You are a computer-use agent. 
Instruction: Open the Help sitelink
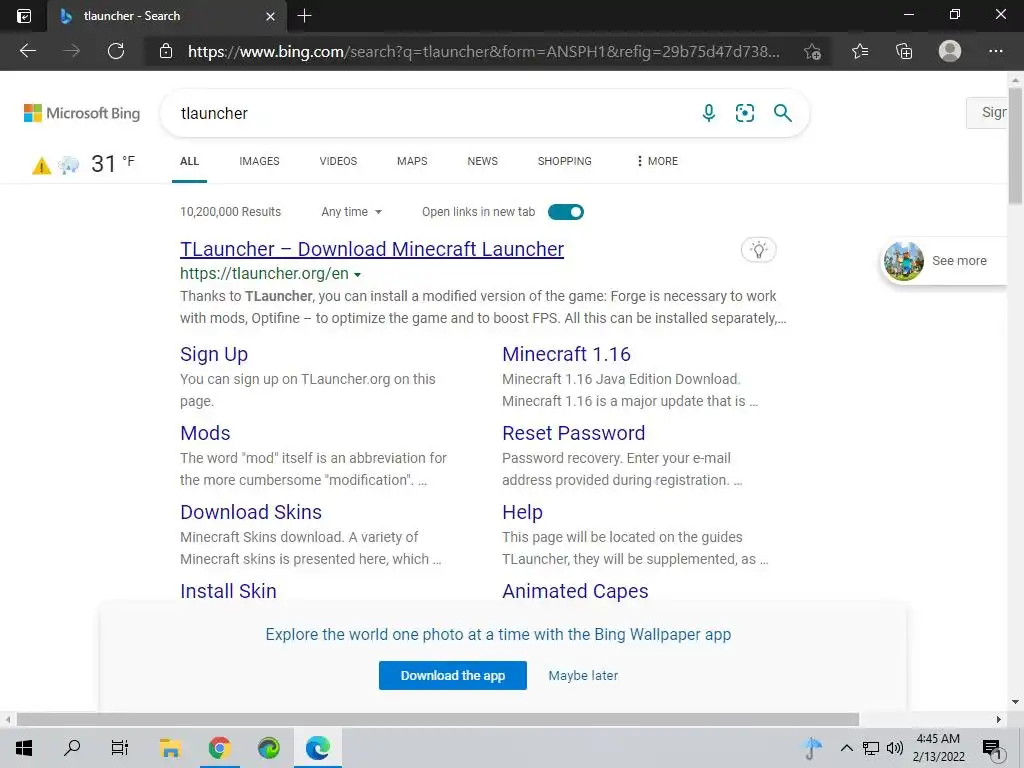click(x=522, y=512)
